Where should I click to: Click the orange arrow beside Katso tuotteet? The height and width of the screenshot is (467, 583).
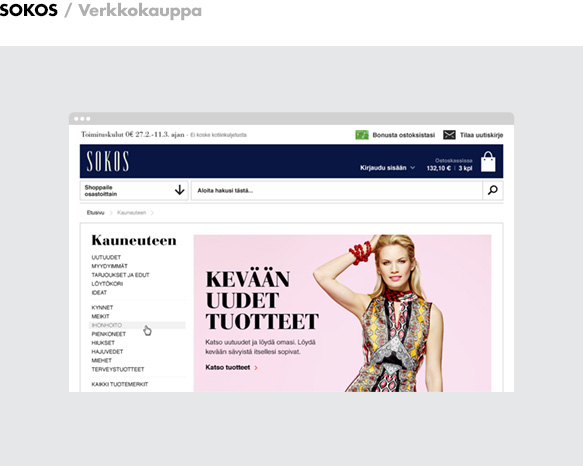[256, 368]
